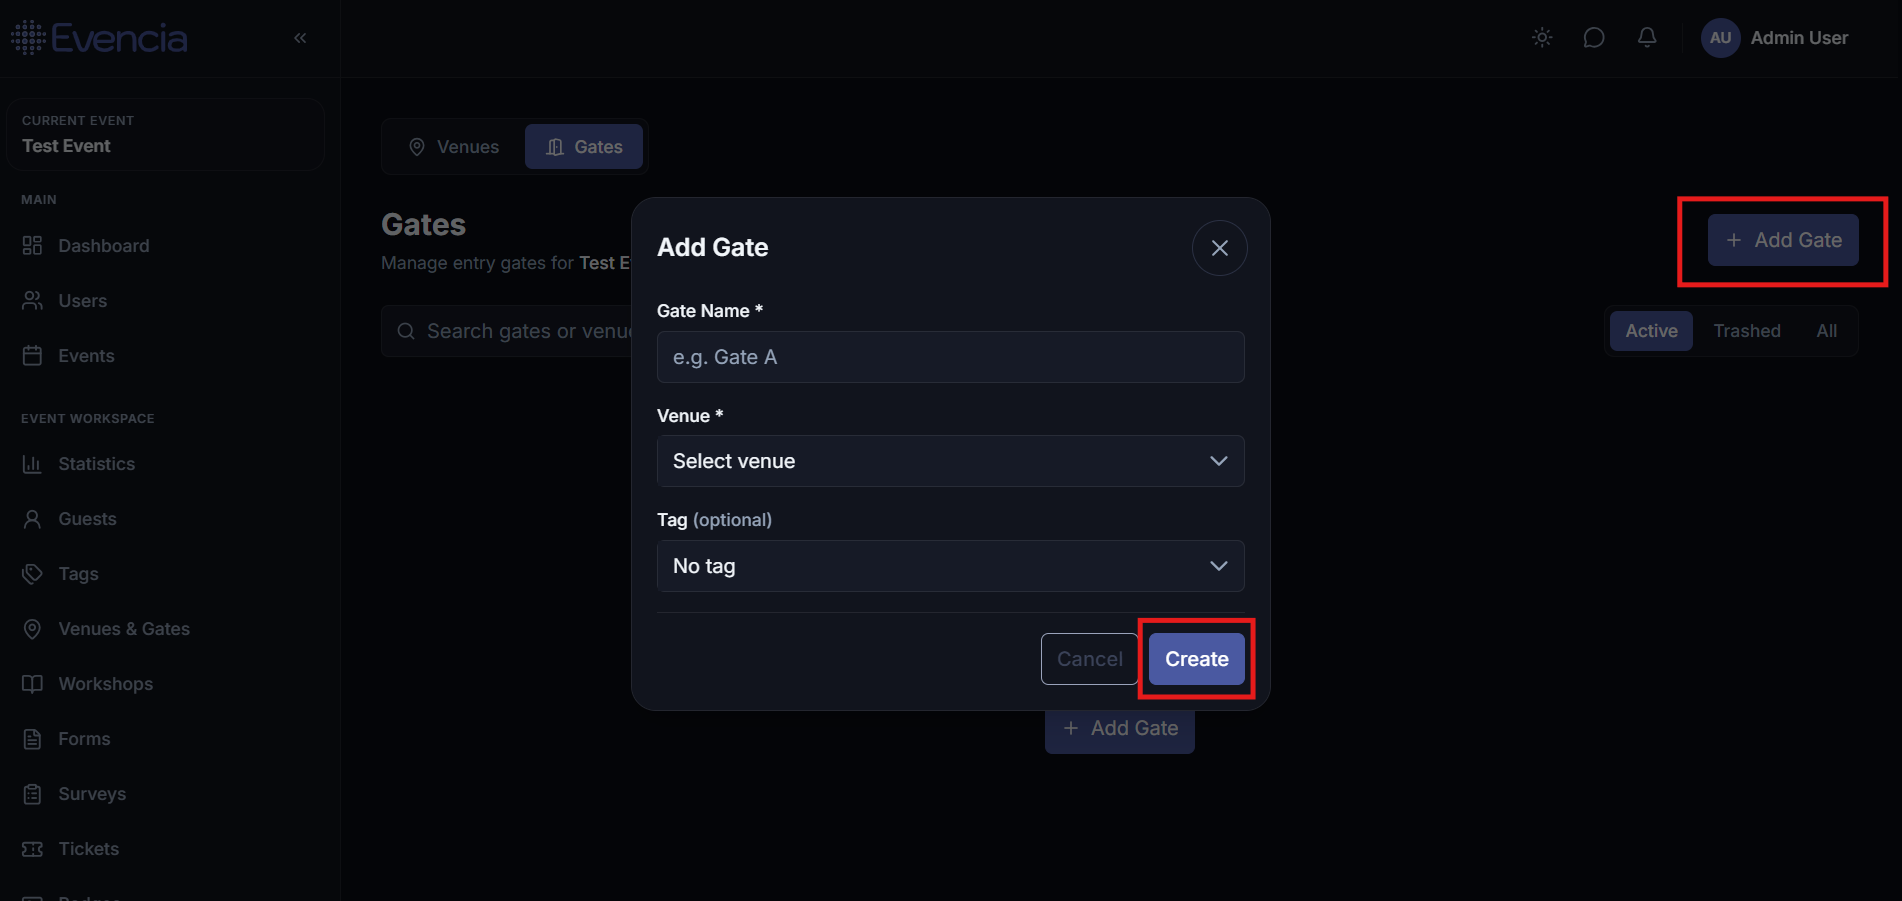
Task: Open the Admin User account menu
Action: (x=1775, y=38)
